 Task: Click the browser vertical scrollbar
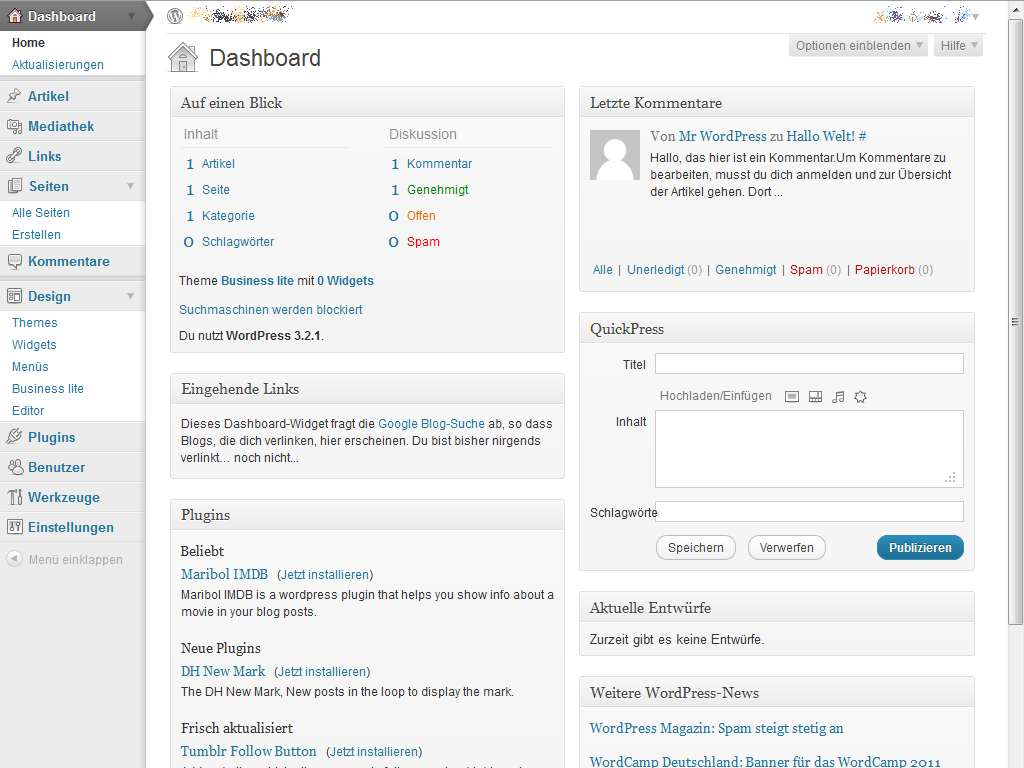[1016, 321]
